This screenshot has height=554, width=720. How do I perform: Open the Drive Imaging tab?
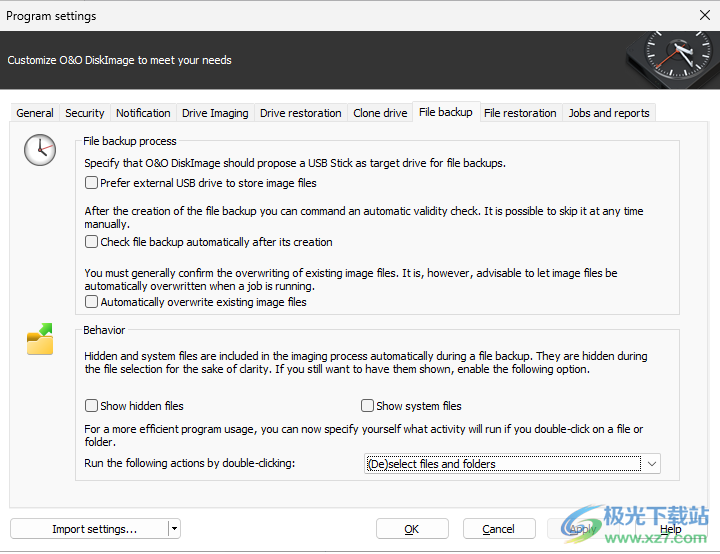click(215, 113)
